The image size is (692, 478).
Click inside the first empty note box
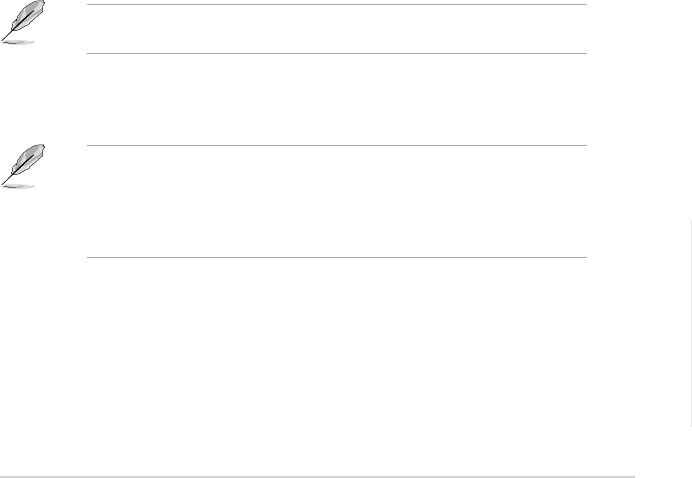click(x=336, y=29)
